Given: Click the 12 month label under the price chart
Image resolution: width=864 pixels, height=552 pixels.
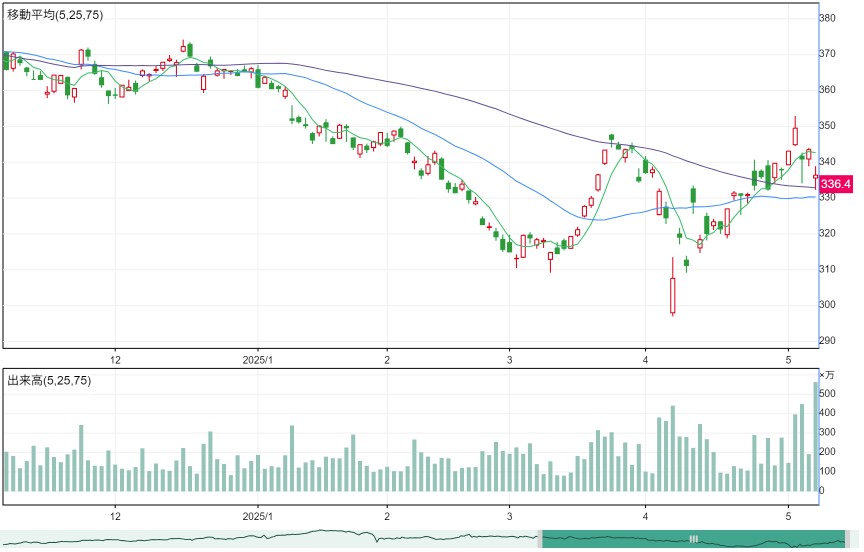Looking at the screenshot, I should (115, 360).
